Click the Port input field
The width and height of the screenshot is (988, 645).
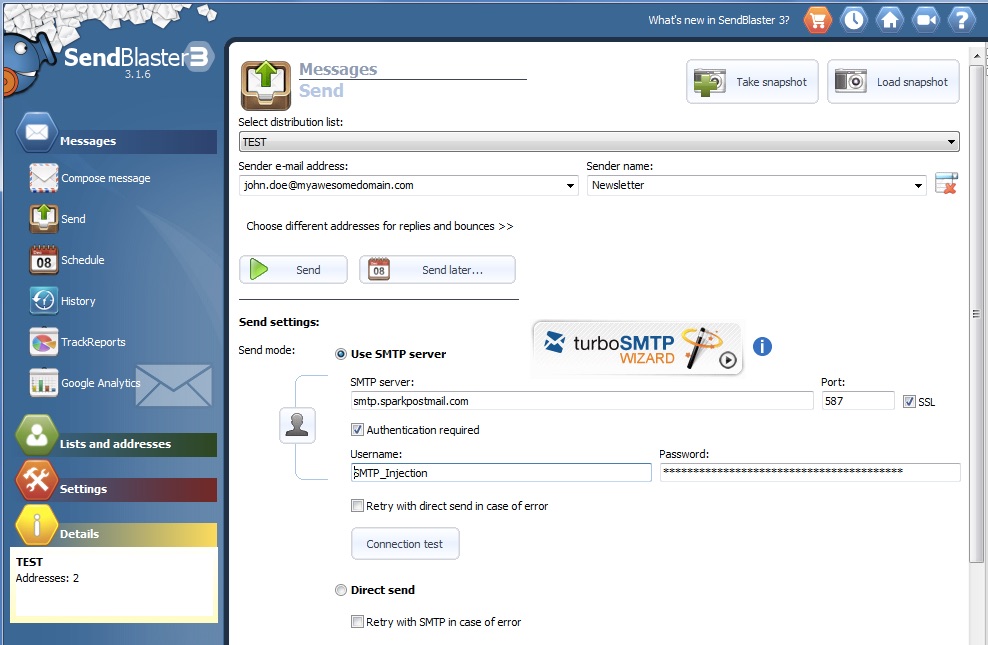(x=858, y=401)
